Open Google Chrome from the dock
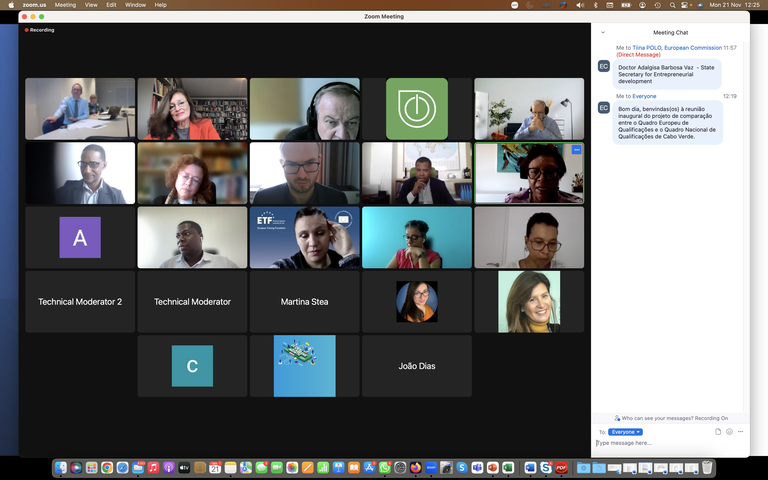 pyautogui.click(x=107, y=467)
